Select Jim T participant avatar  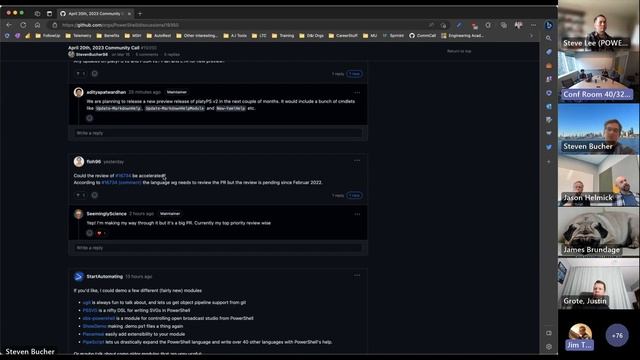[x=580, y=336]
